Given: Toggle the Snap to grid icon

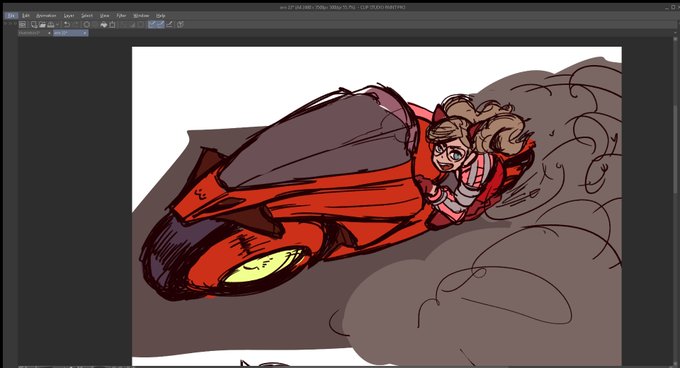Looking at the screenshot, I should [x=169, y=25].
